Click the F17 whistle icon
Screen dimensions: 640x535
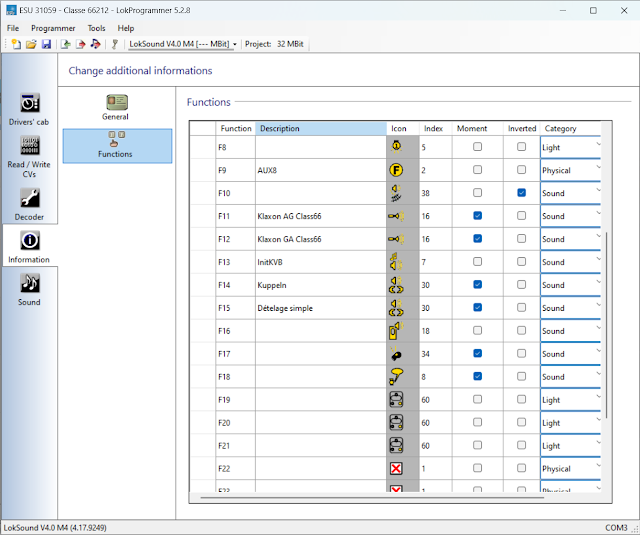[396, 354]
